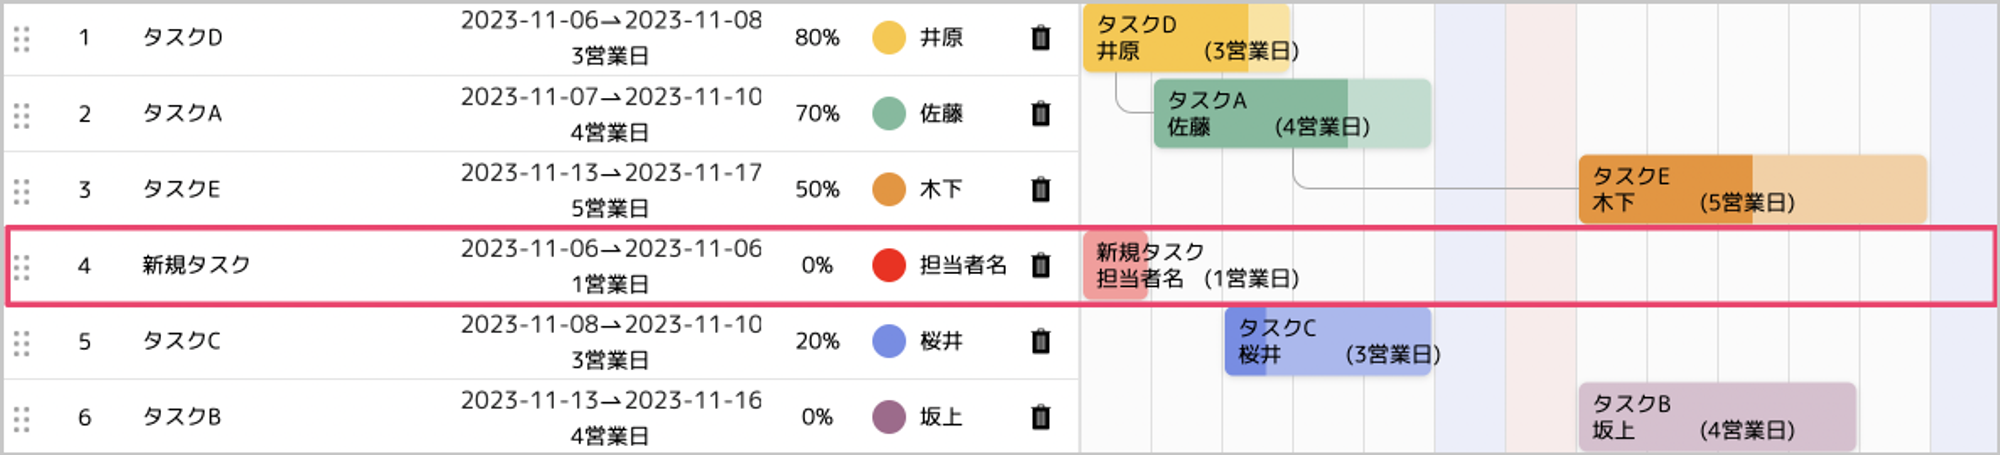Click the assignee name 坂上
The image size is (2000, 455).
tap(941, 418)
